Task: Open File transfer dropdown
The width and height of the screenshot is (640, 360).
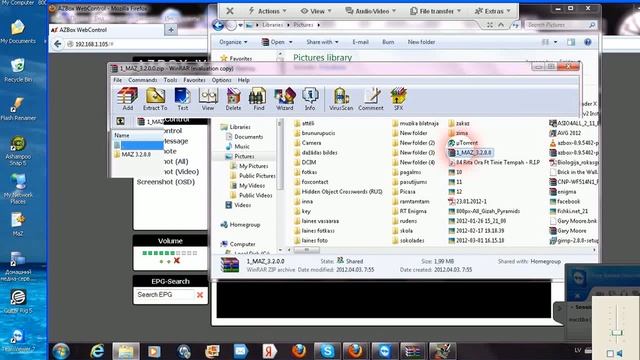Action: coord(436,11)
